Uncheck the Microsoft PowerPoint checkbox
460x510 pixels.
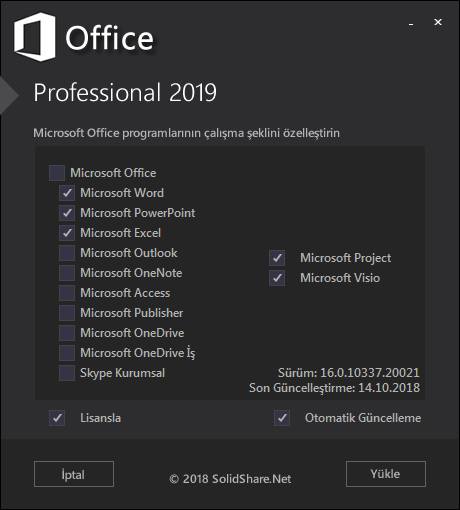(67, 213)
